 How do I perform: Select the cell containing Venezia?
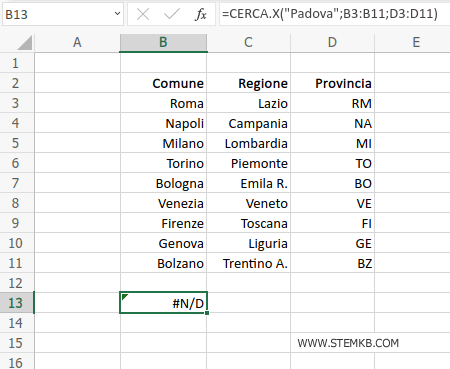click(164, 203)
